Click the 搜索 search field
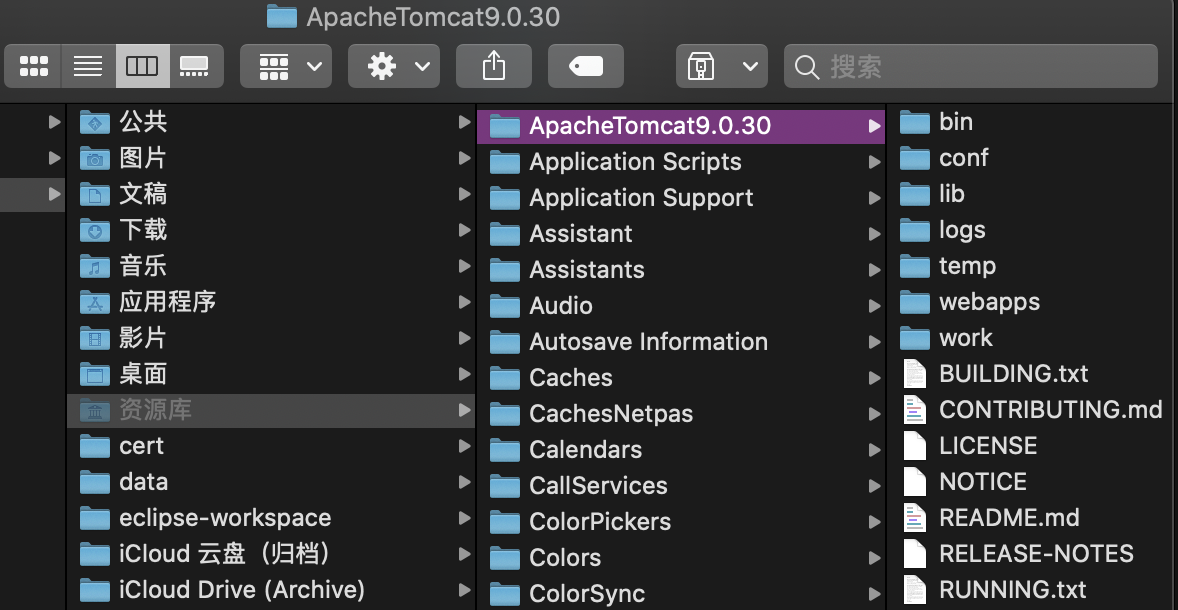Screen dimensions: 1178x610 click(971, 66)
